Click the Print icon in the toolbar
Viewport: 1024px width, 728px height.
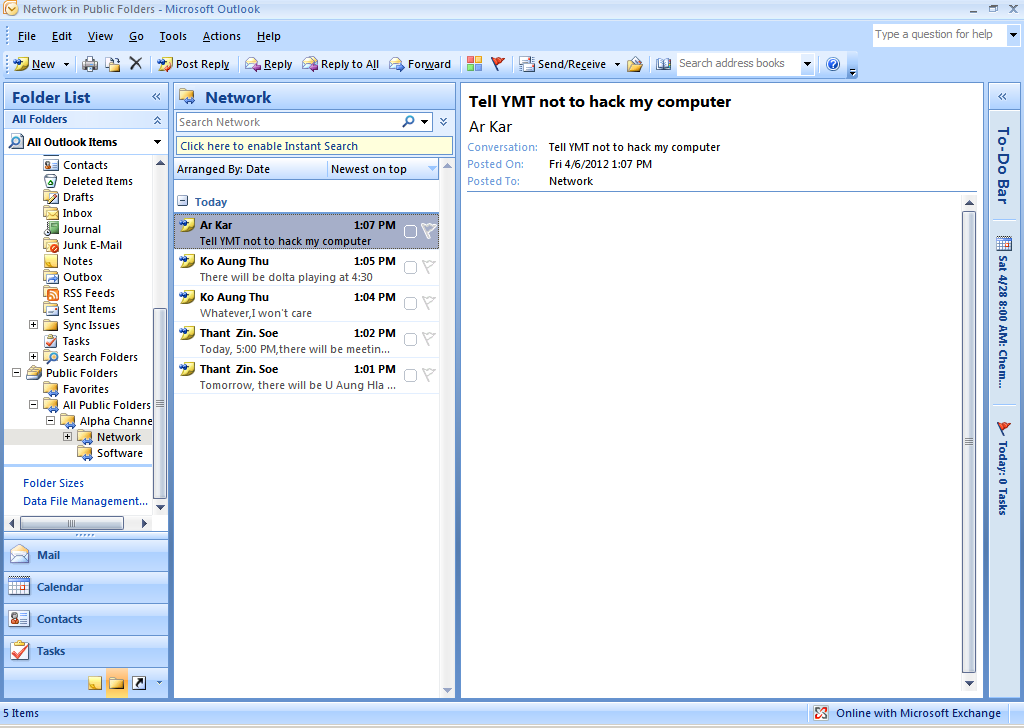coord(90,64)
